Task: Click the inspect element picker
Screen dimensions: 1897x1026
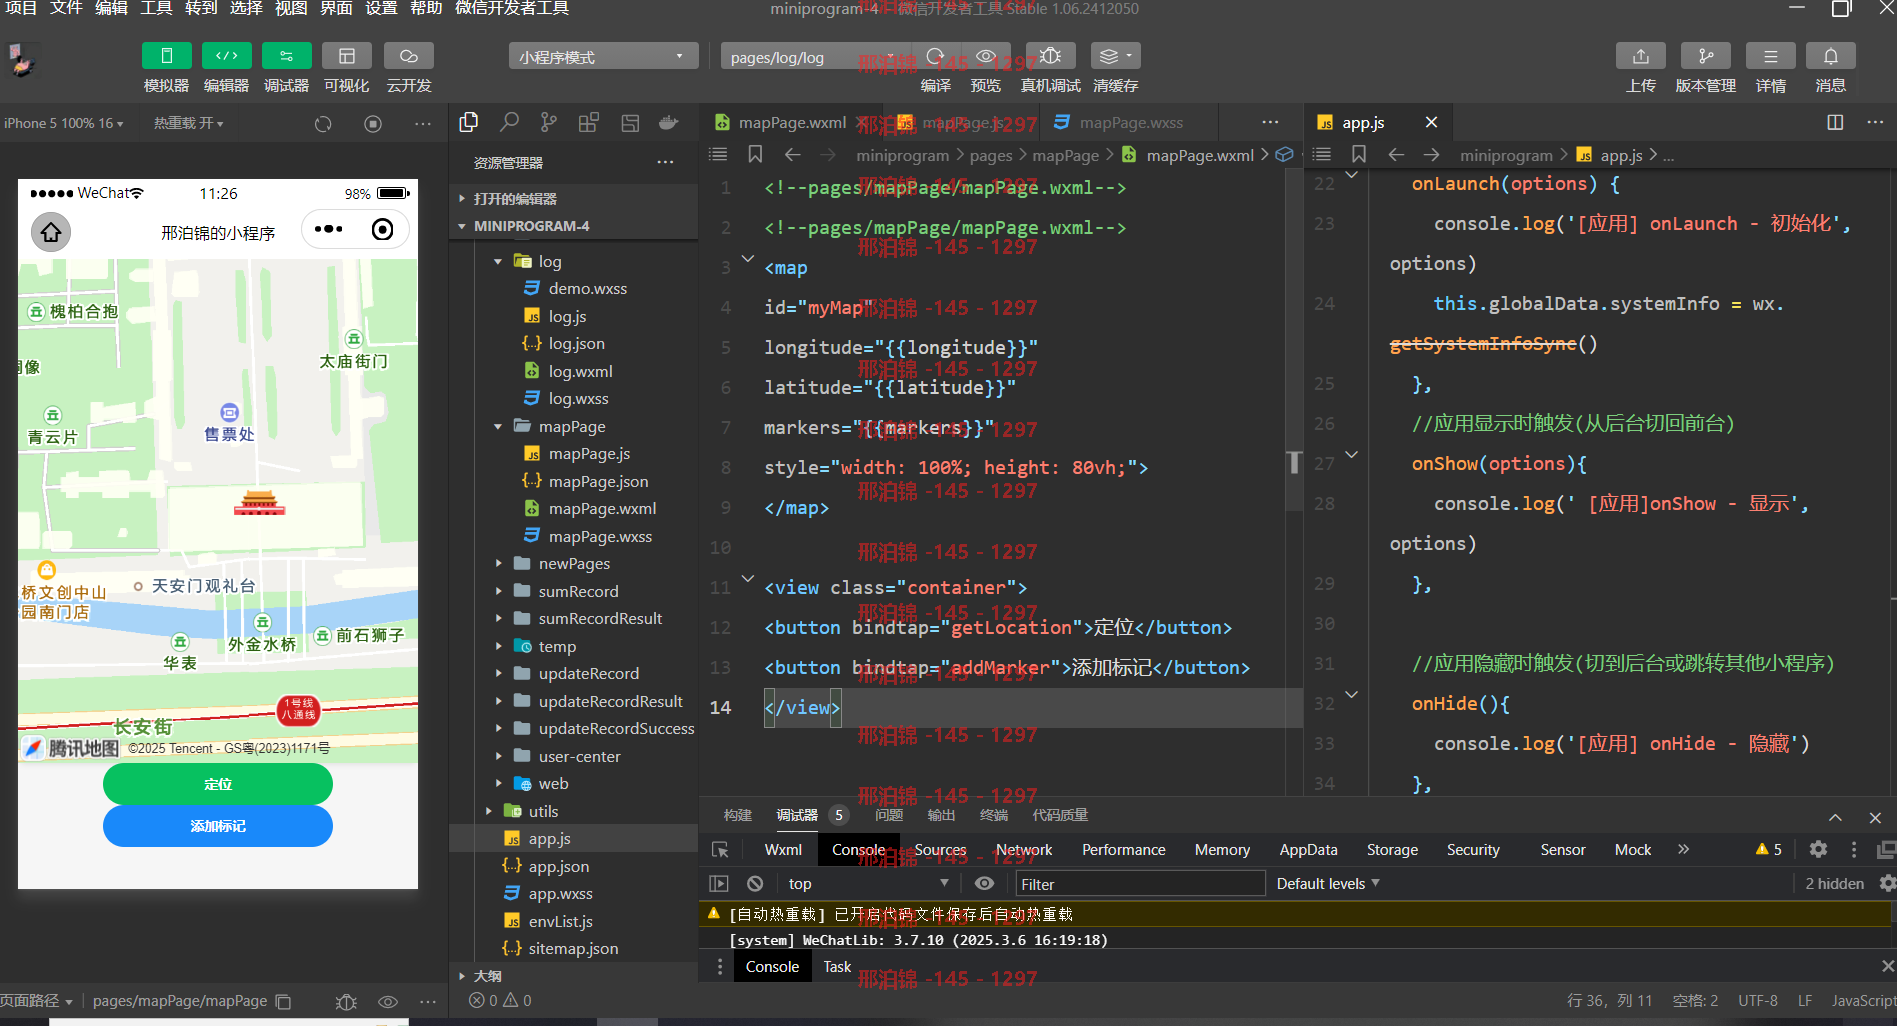Action: click(720, 849)
